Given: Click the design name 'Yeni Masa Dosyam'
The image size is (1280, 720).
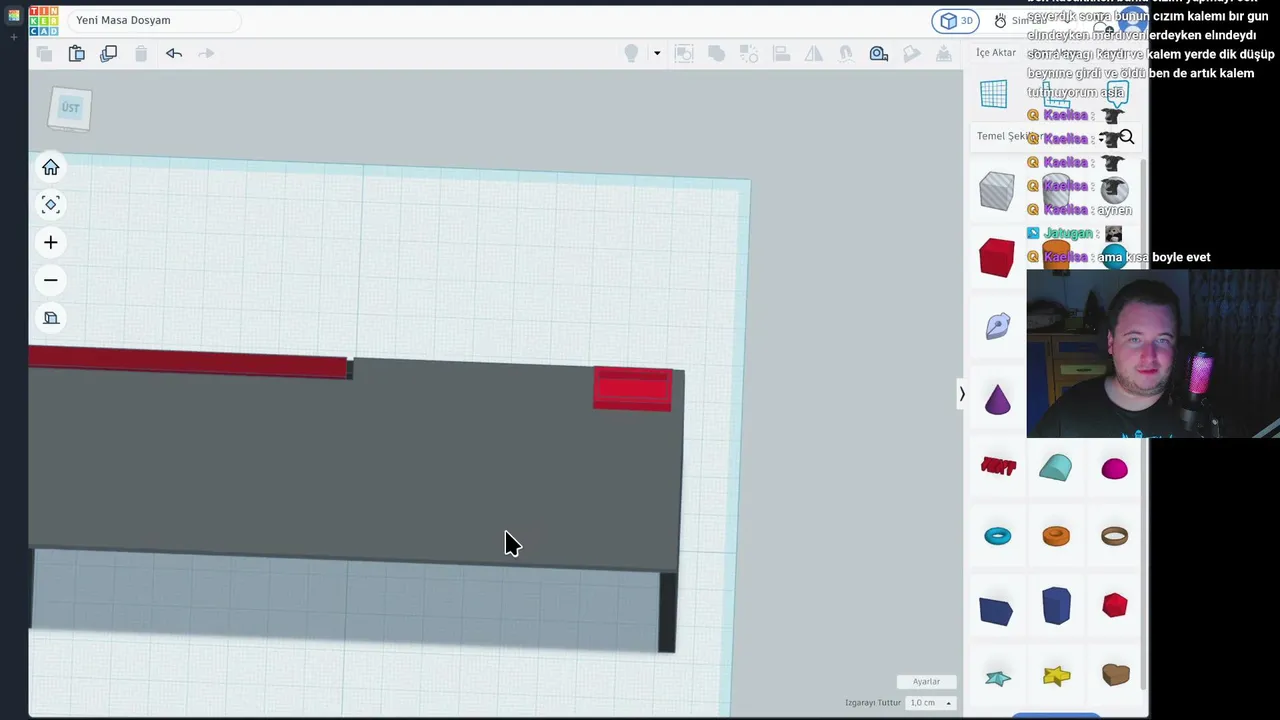Looking at the screenshot, I should (123, 20).
